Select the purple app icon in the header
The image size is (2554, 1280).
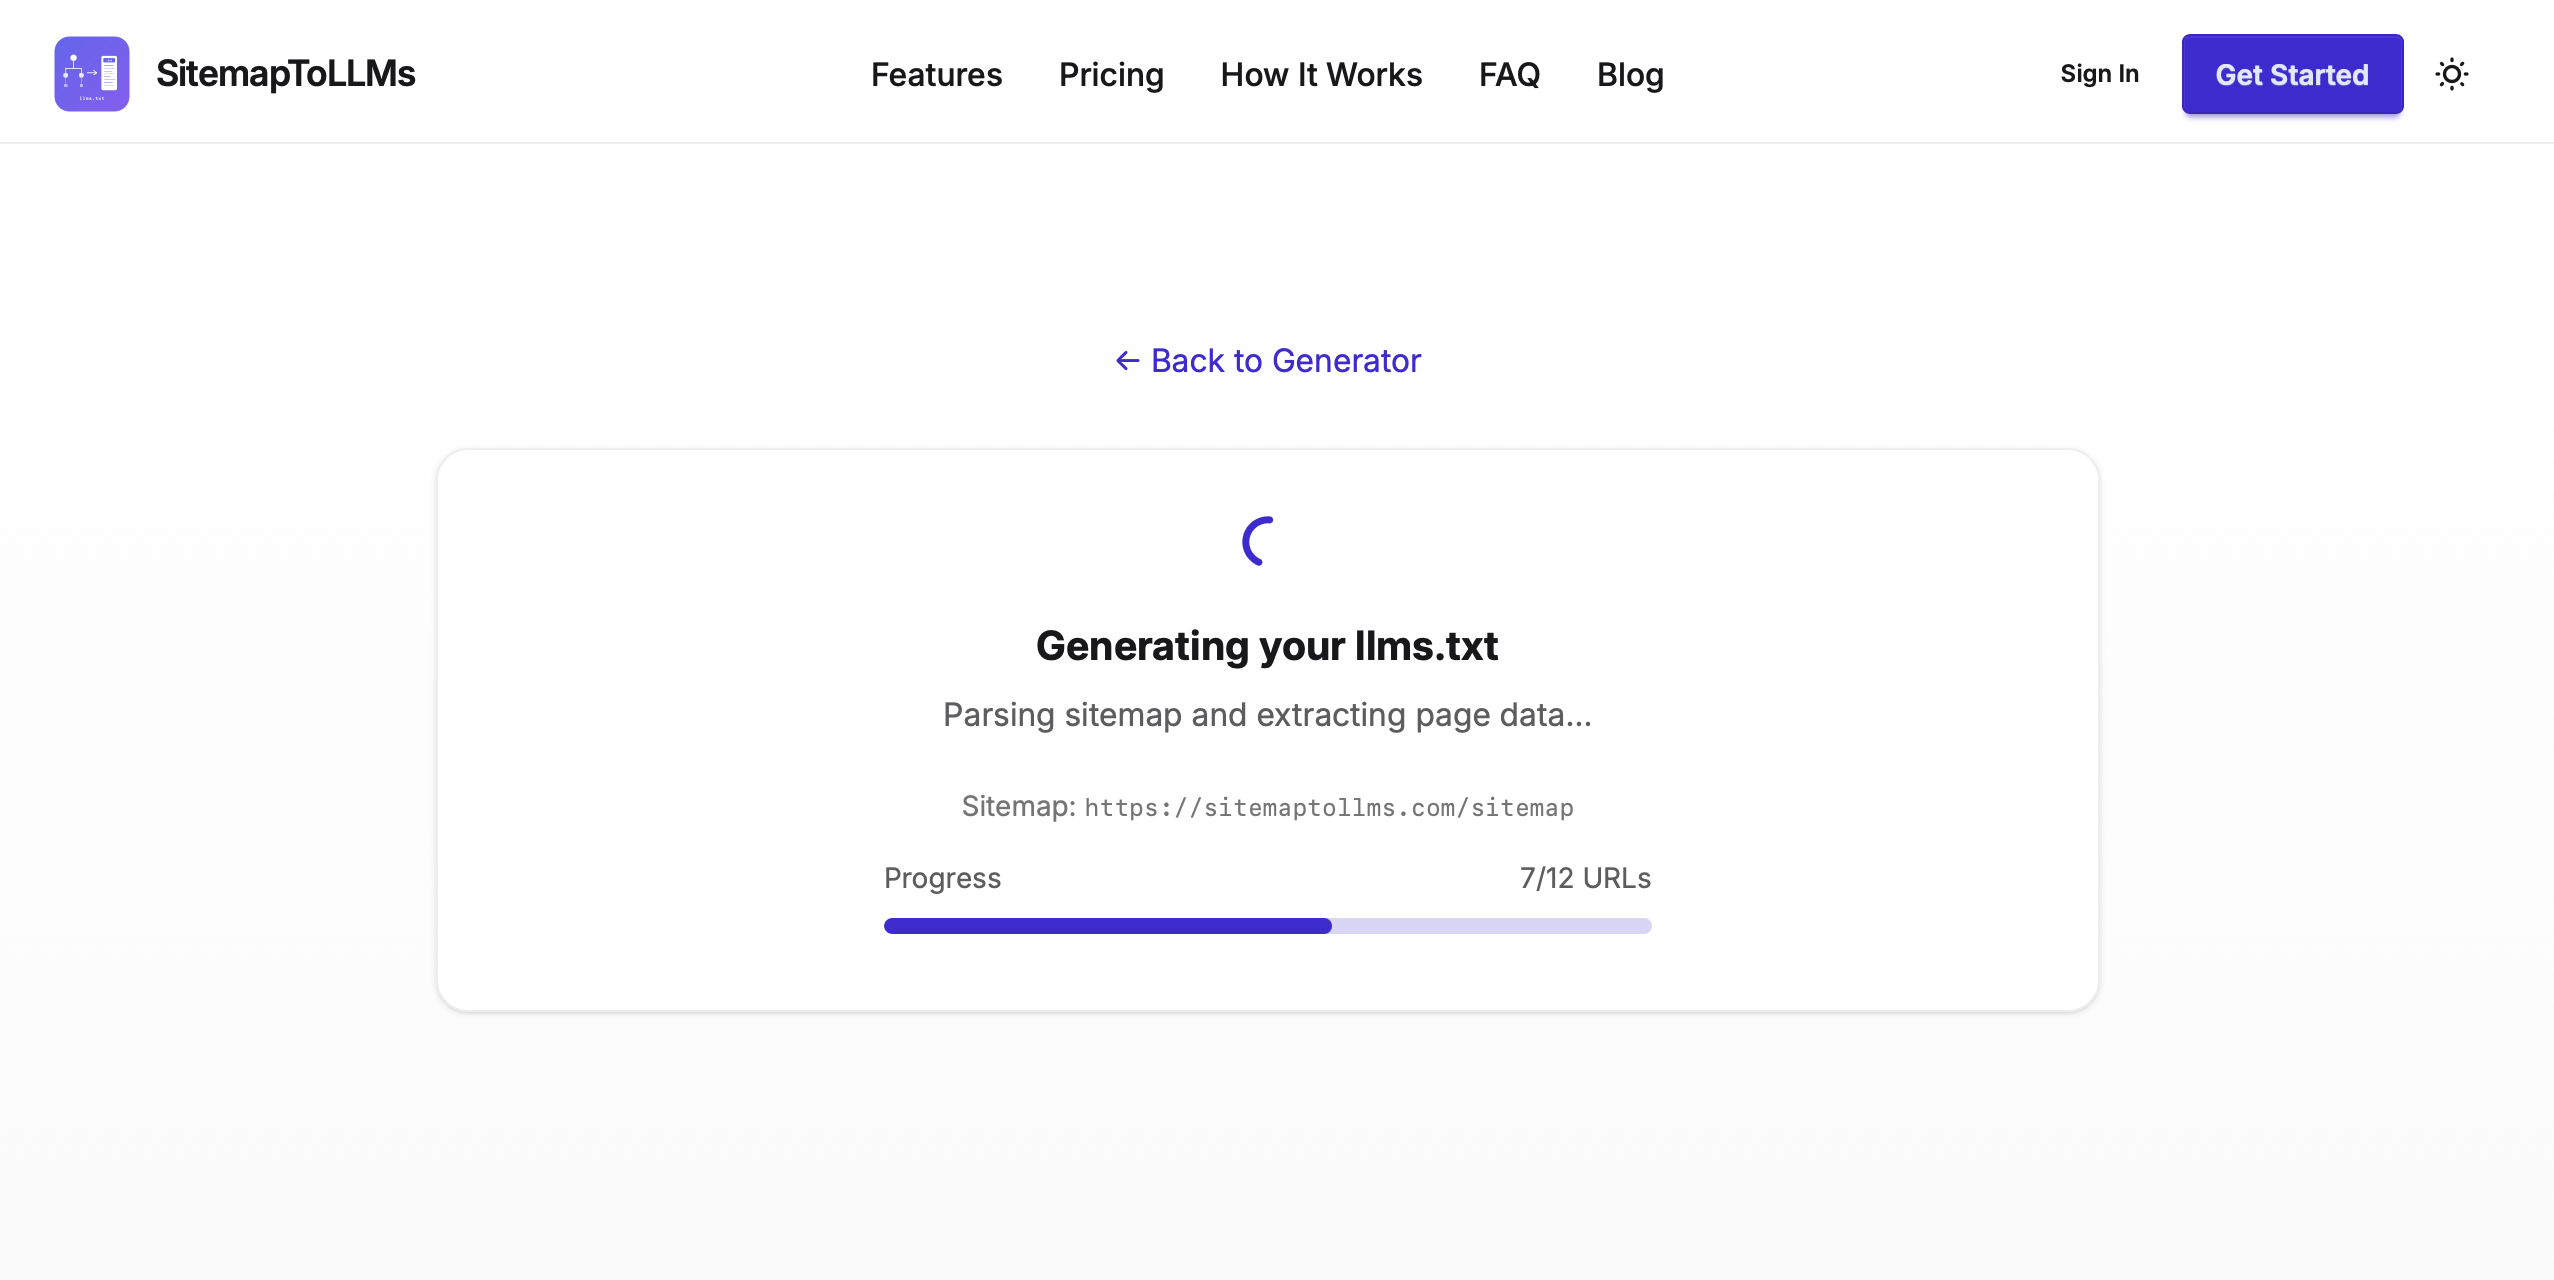tap(90, 73)
